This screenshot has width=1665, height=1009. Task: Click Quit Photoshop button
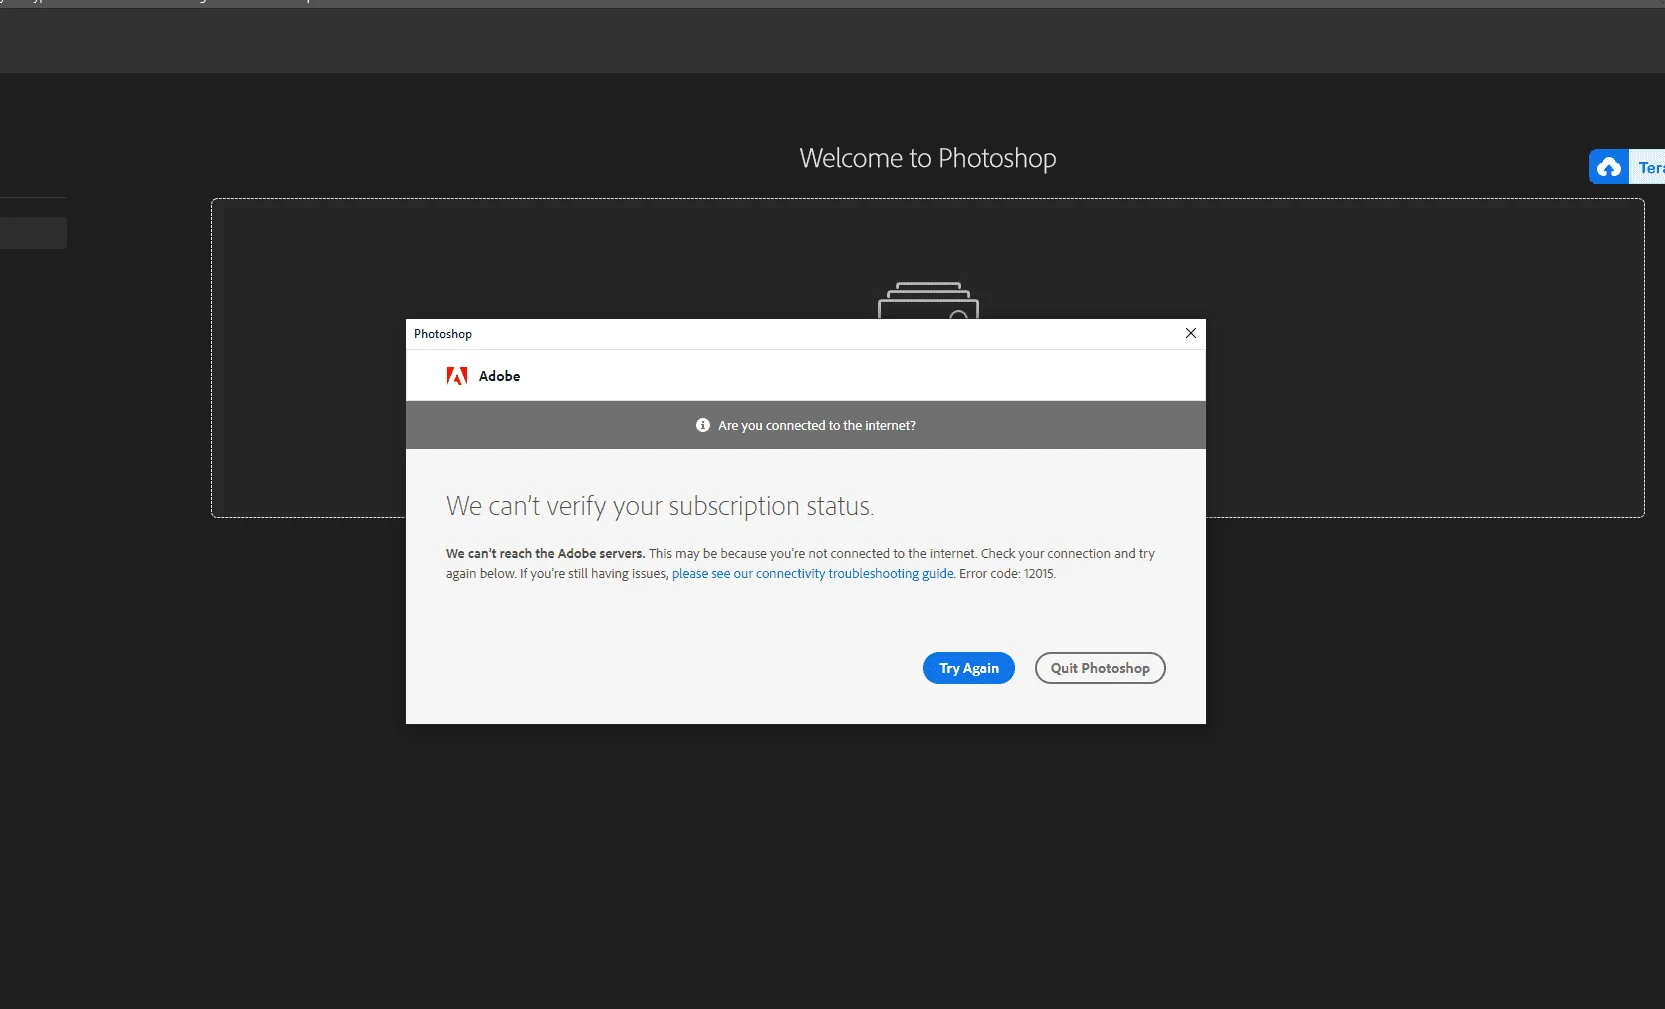click(1100, 668)
